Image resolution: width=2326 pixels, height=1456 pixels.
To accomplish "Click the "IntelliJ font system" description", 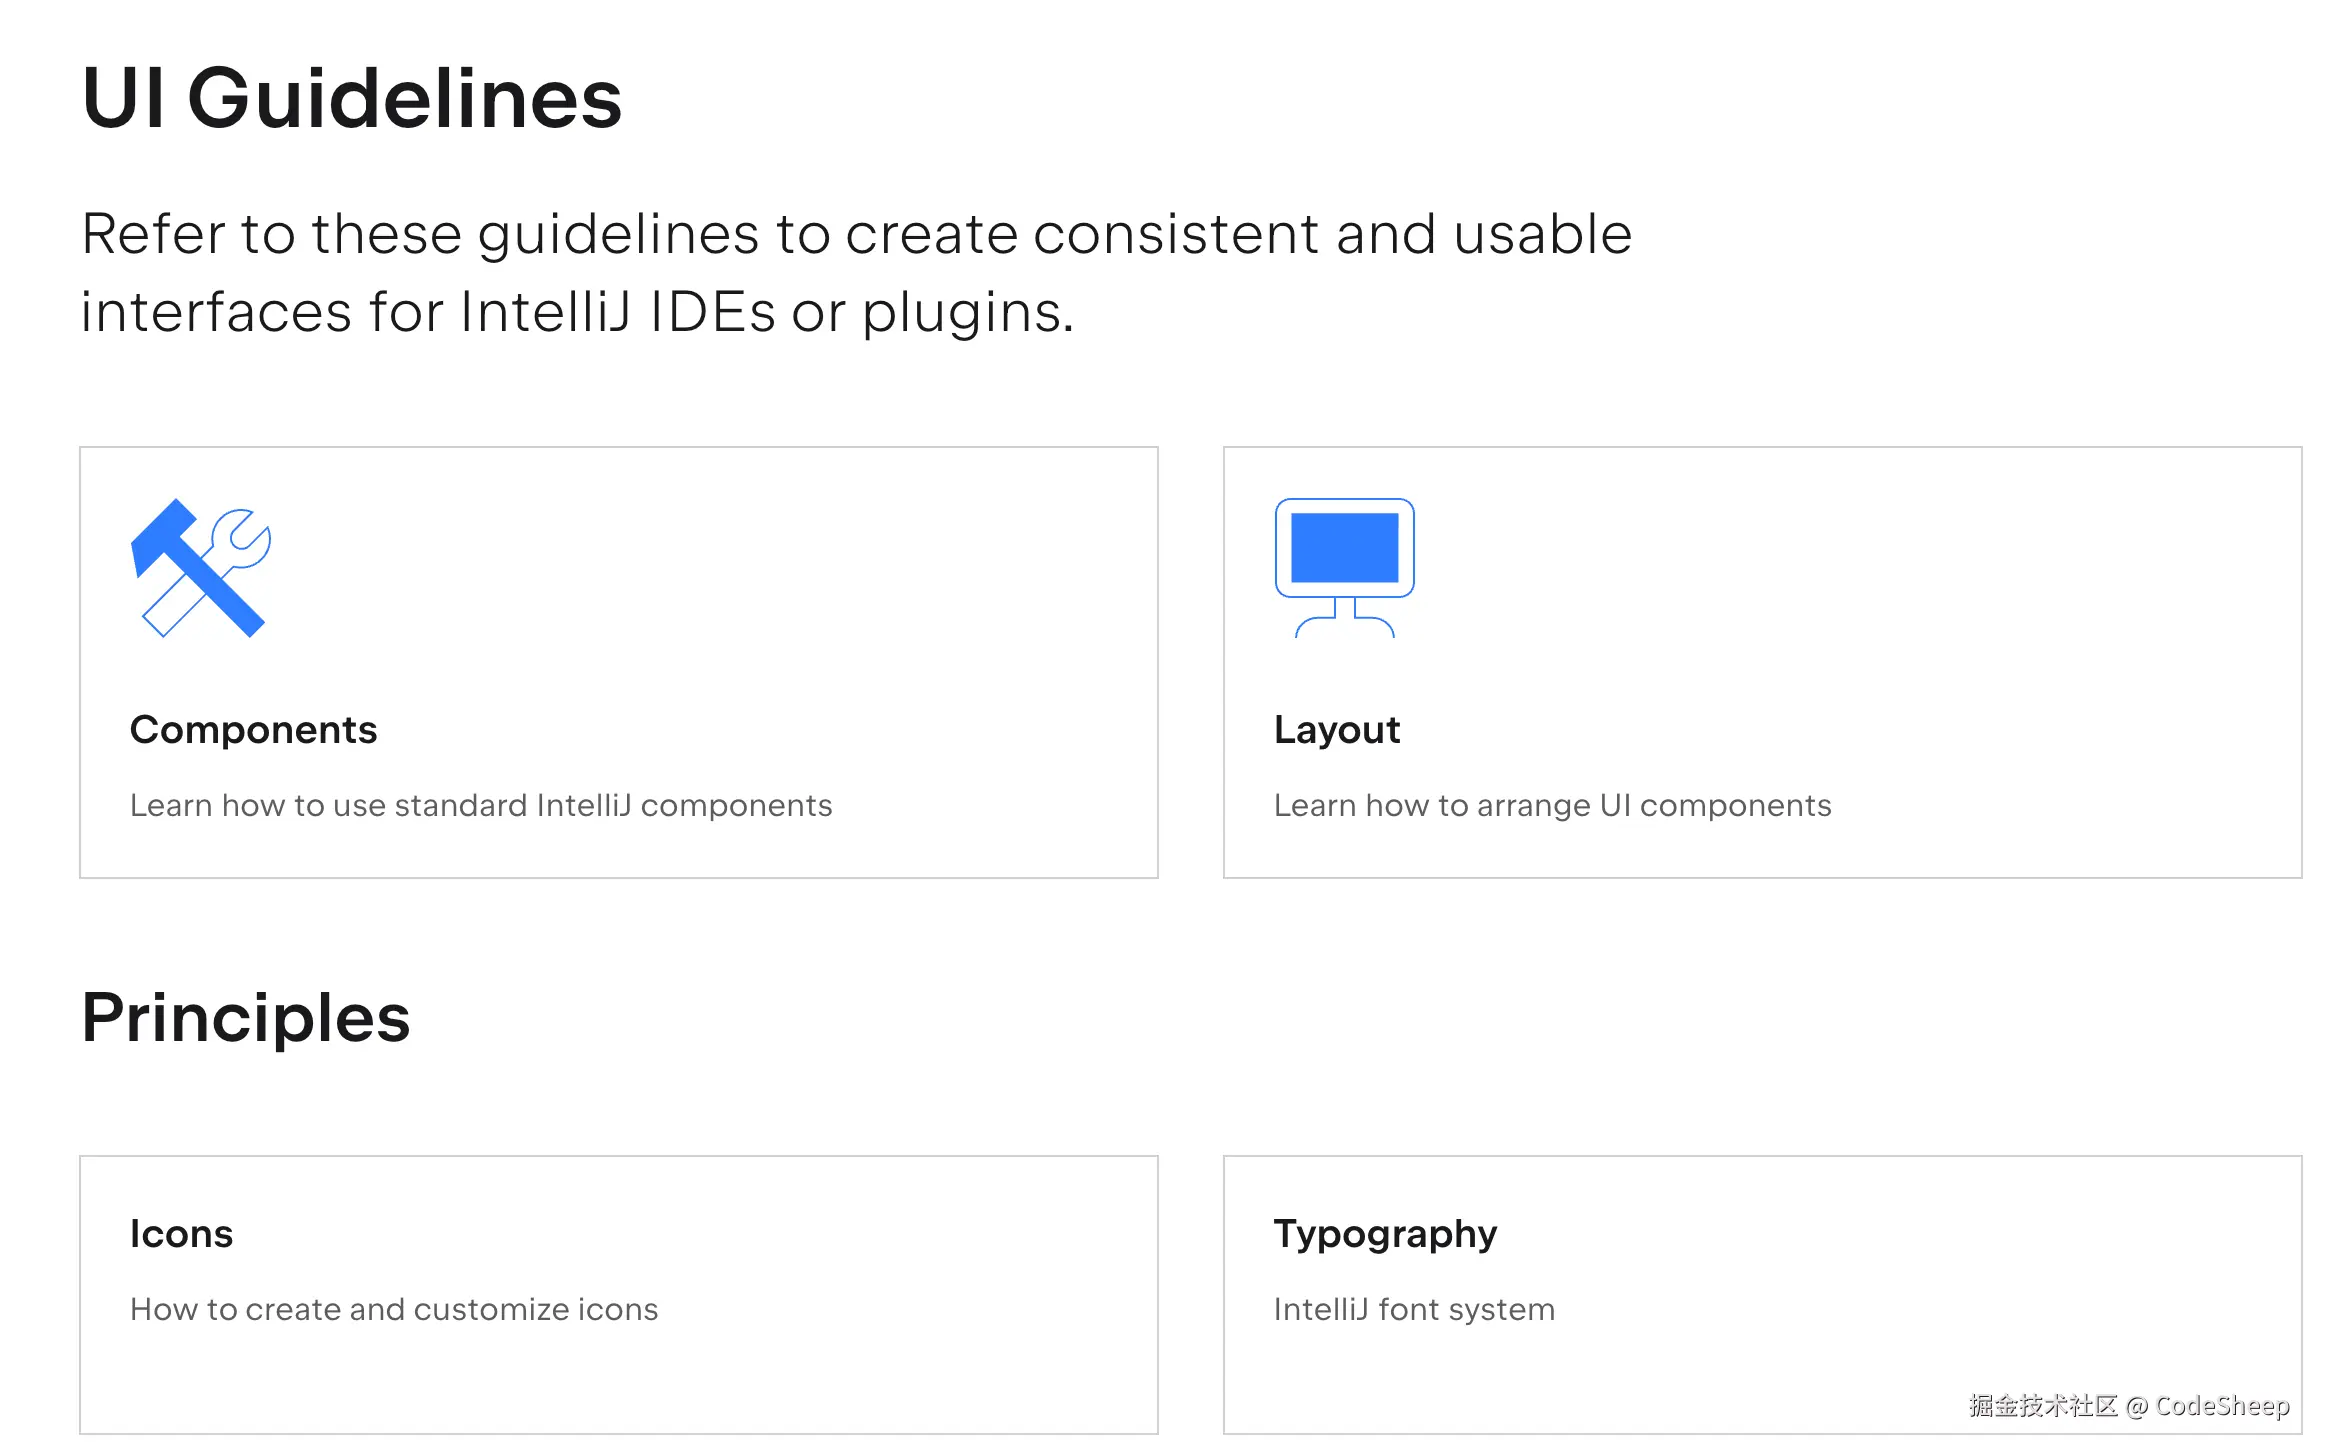I will (1415, 1310).
